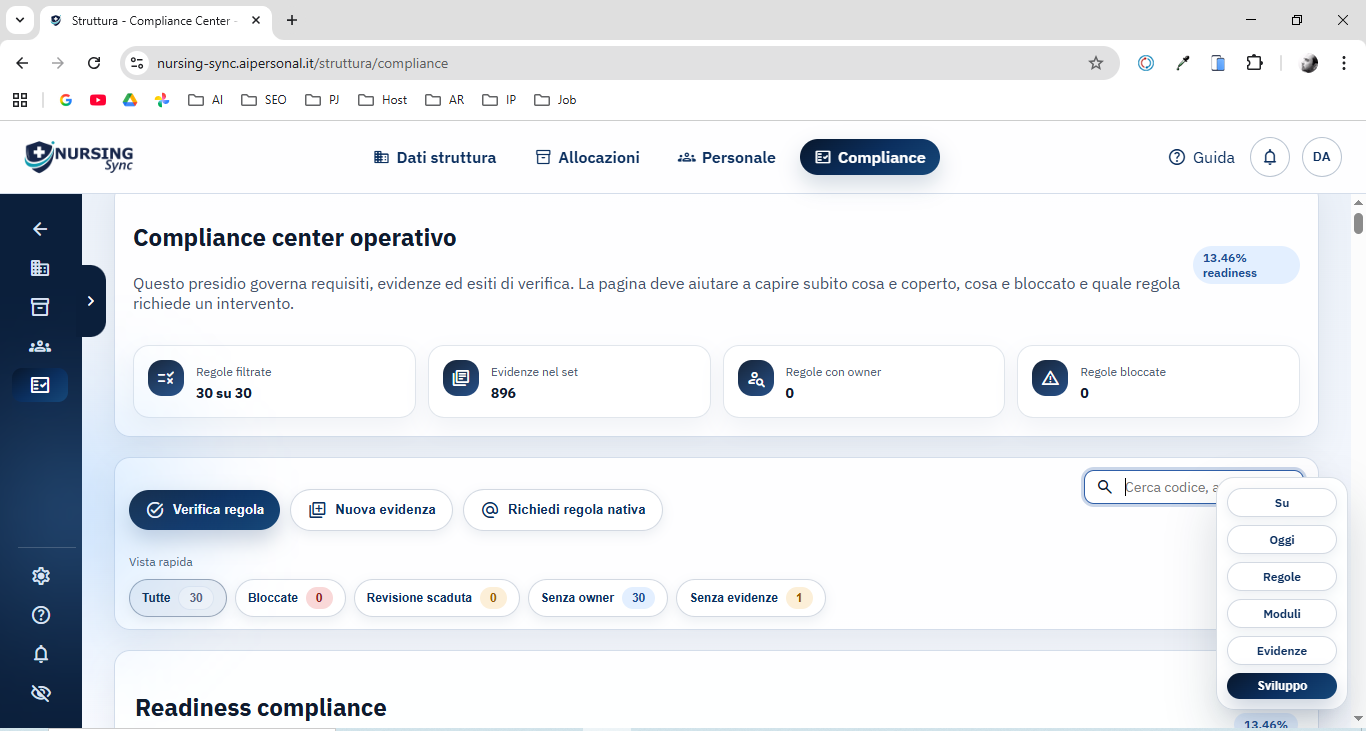The width and height of the screenshot is (1366, 731).
Task: Open the bell notifications in sidebar
Action: tap(41, 654)
